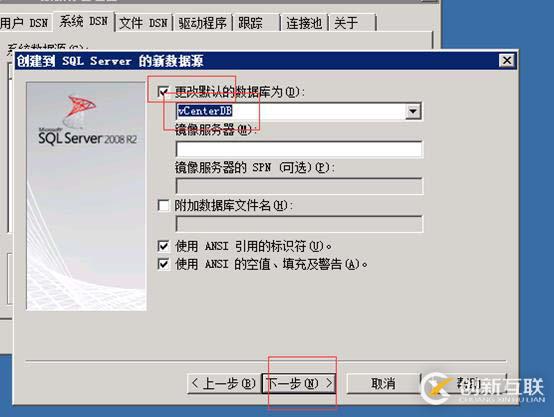Open the default database dropdown arrow
The height and width of the screenshot is (417, 554).
[413, 111]
